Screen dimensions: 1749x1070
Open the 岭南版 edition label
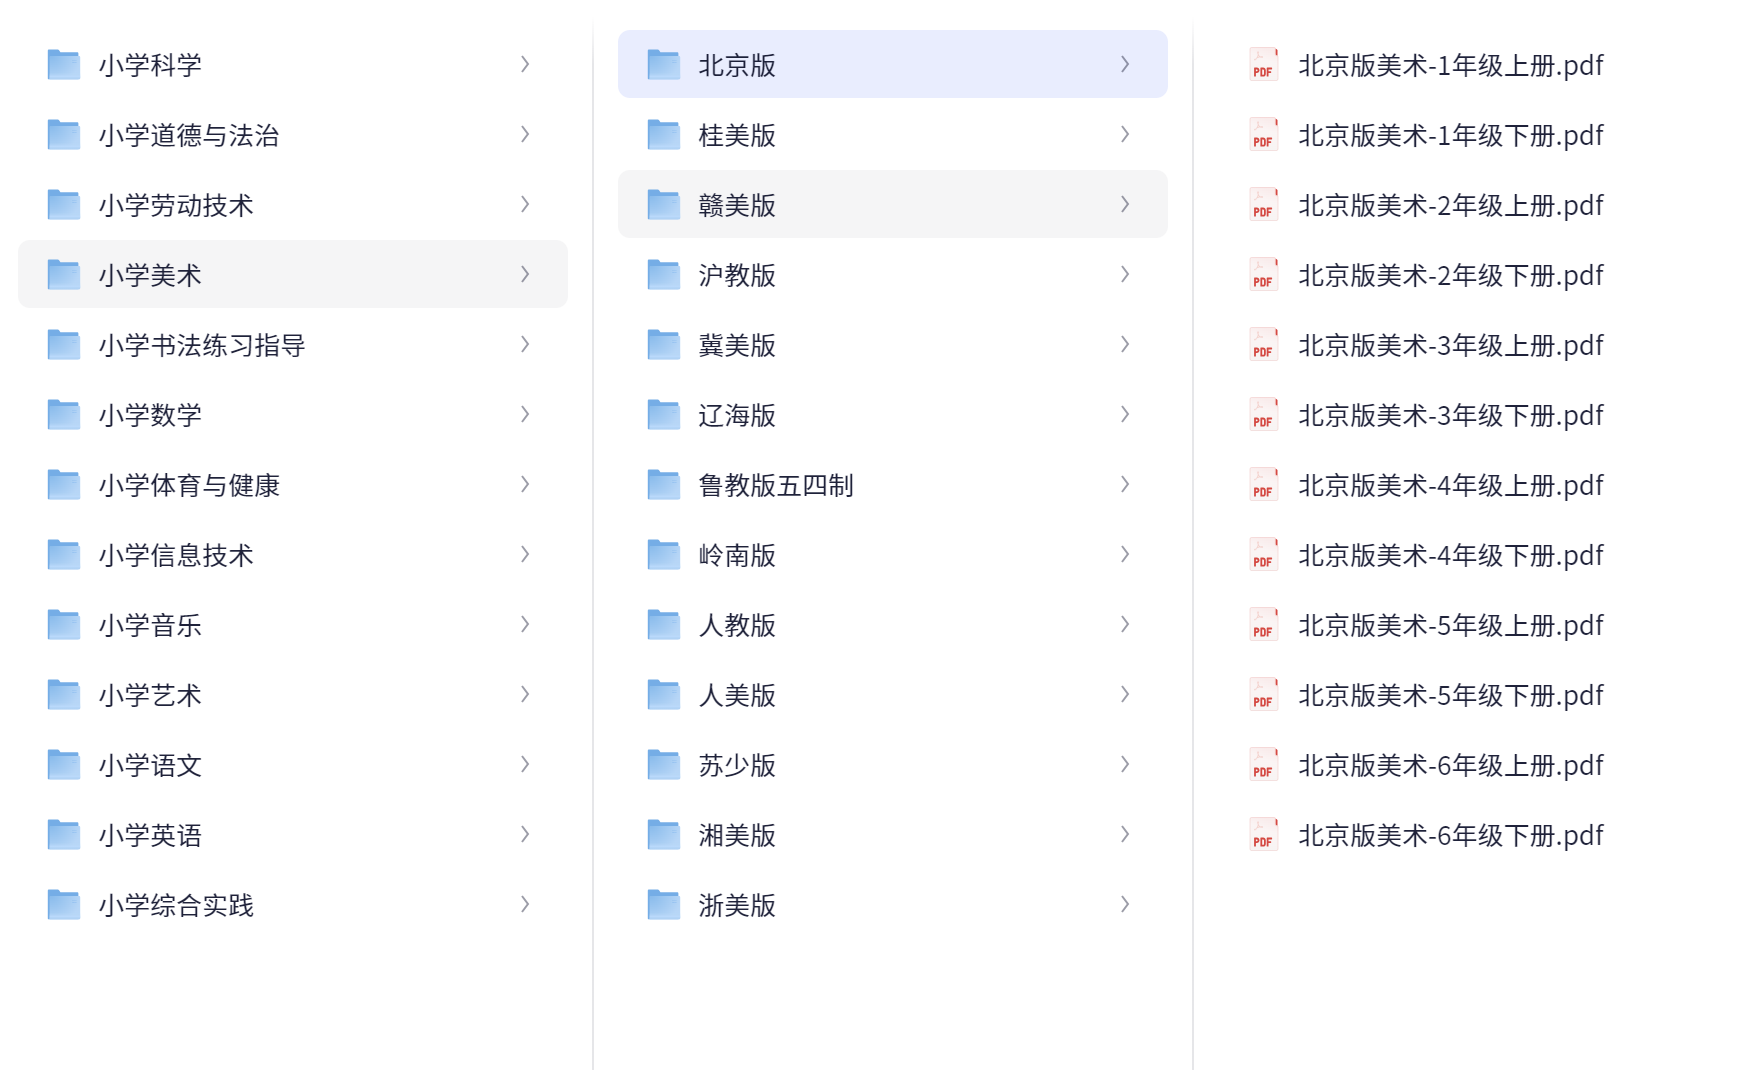(737, 555)
